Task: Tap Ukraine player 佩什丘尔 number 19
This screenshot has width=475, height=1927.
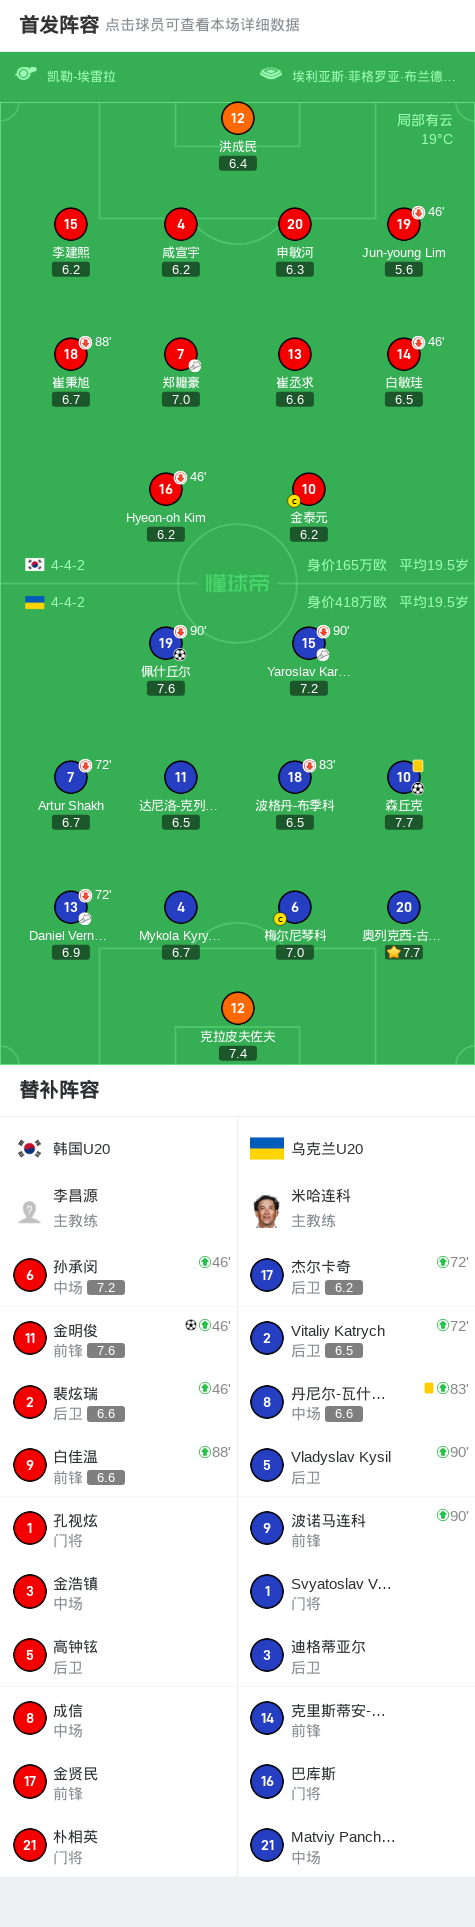Action: pos(166,643)
